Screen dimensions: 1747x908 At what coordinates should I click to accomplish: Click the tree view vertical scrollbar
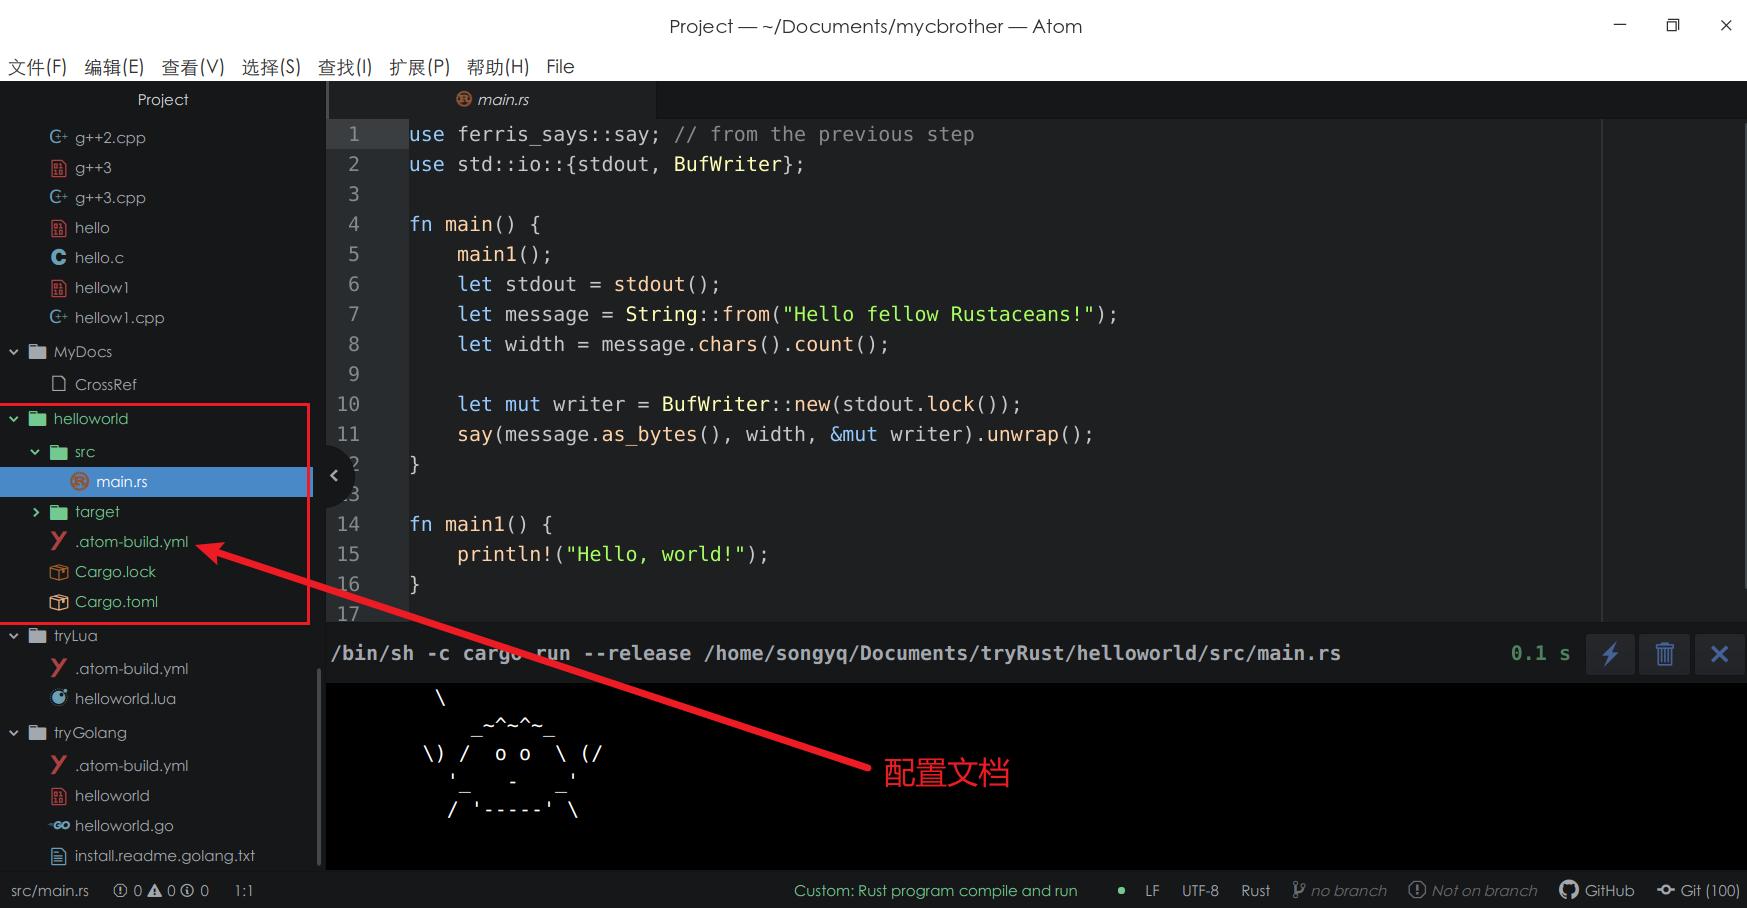click(319, 765)
